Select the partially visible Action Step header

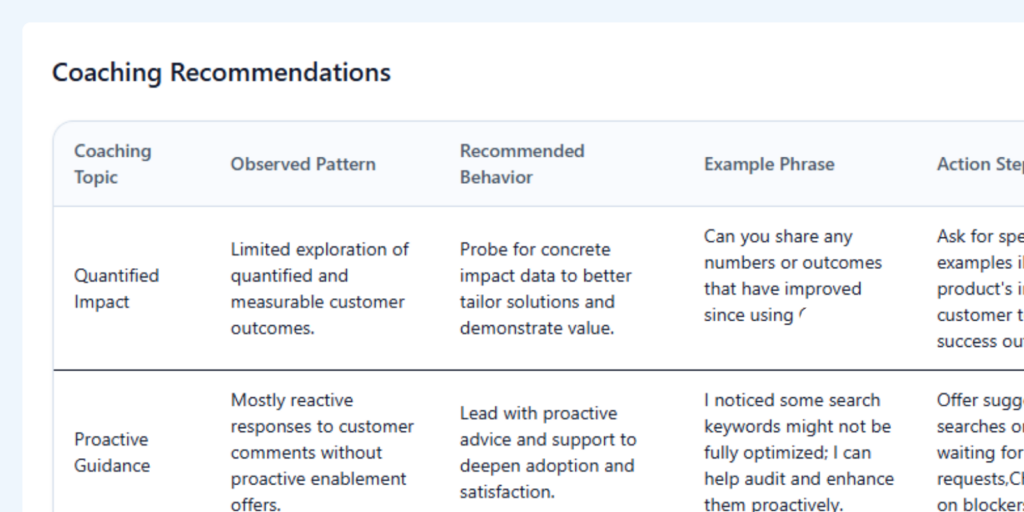click(980, 164)
